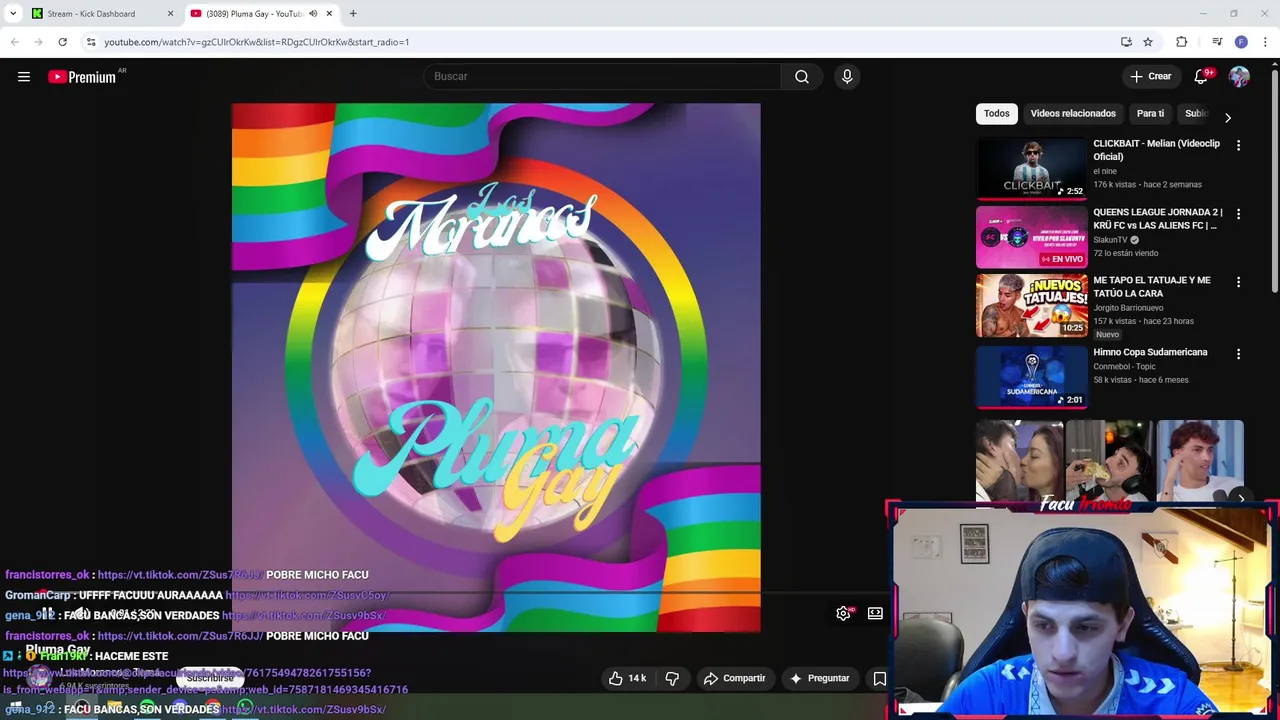Open the Chrome profile F avatar
Image resolution: width=1280 pixels, height=720 pixels.
point(1241,42)
